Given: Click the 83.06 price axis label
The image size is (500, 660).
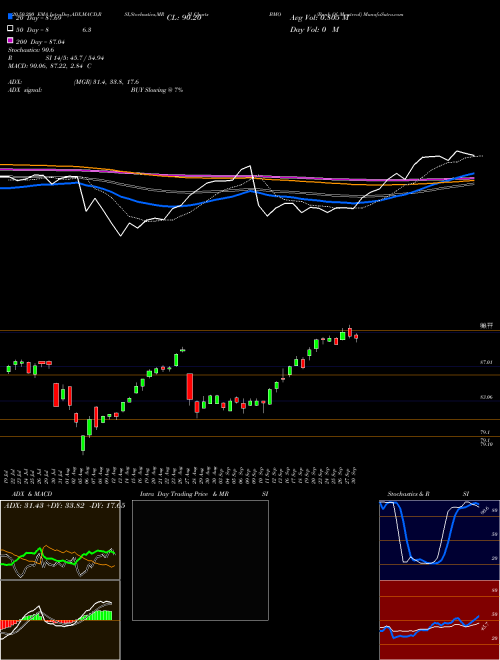Looking at the screenshot, I should click(486, 397).
